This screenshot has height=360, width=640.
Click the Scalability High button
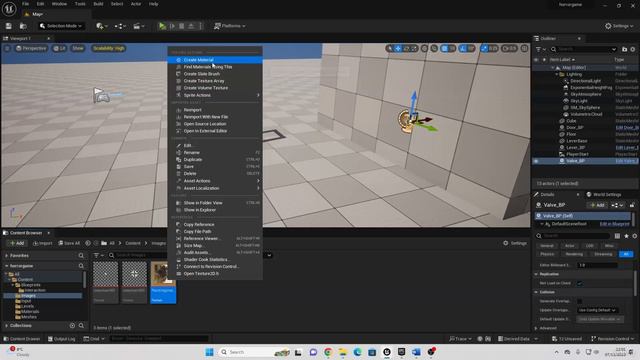[x=109, y=48]
